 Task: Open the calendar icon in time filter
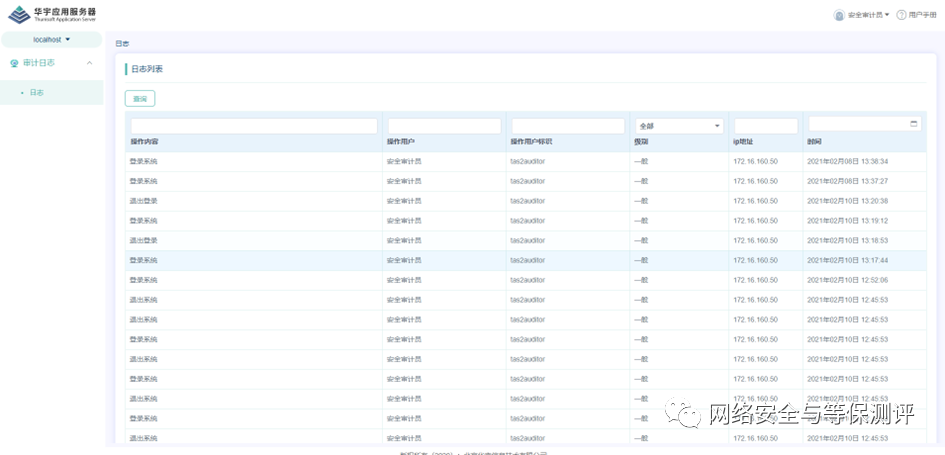click(x=914, y=124)
